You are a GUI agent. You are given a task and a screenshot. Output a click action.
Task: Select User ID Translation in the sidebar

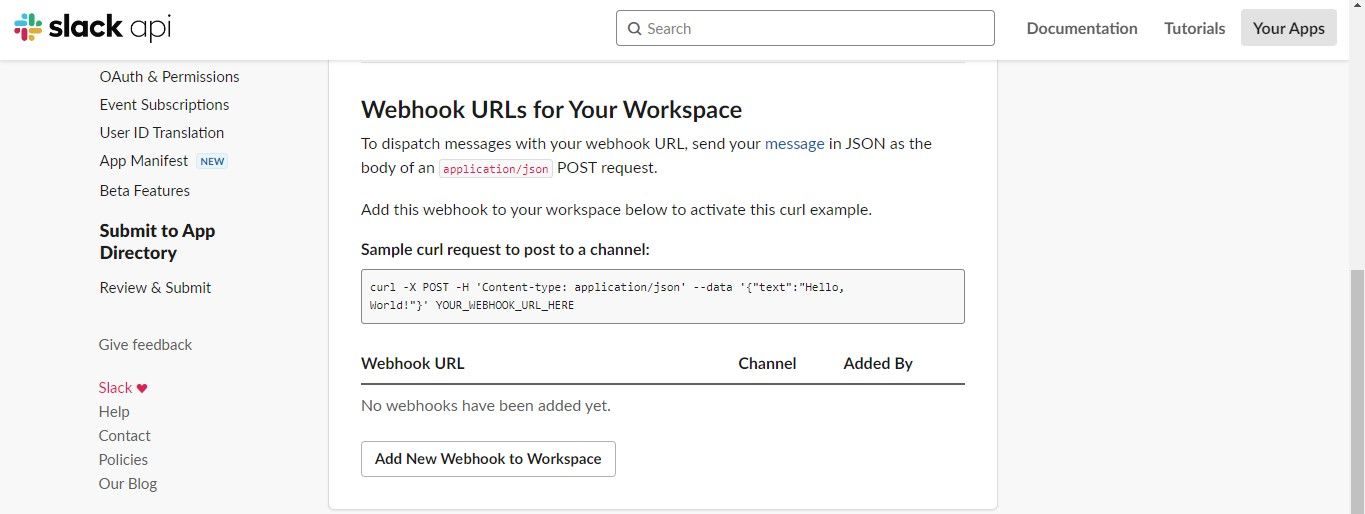(161, 133)
